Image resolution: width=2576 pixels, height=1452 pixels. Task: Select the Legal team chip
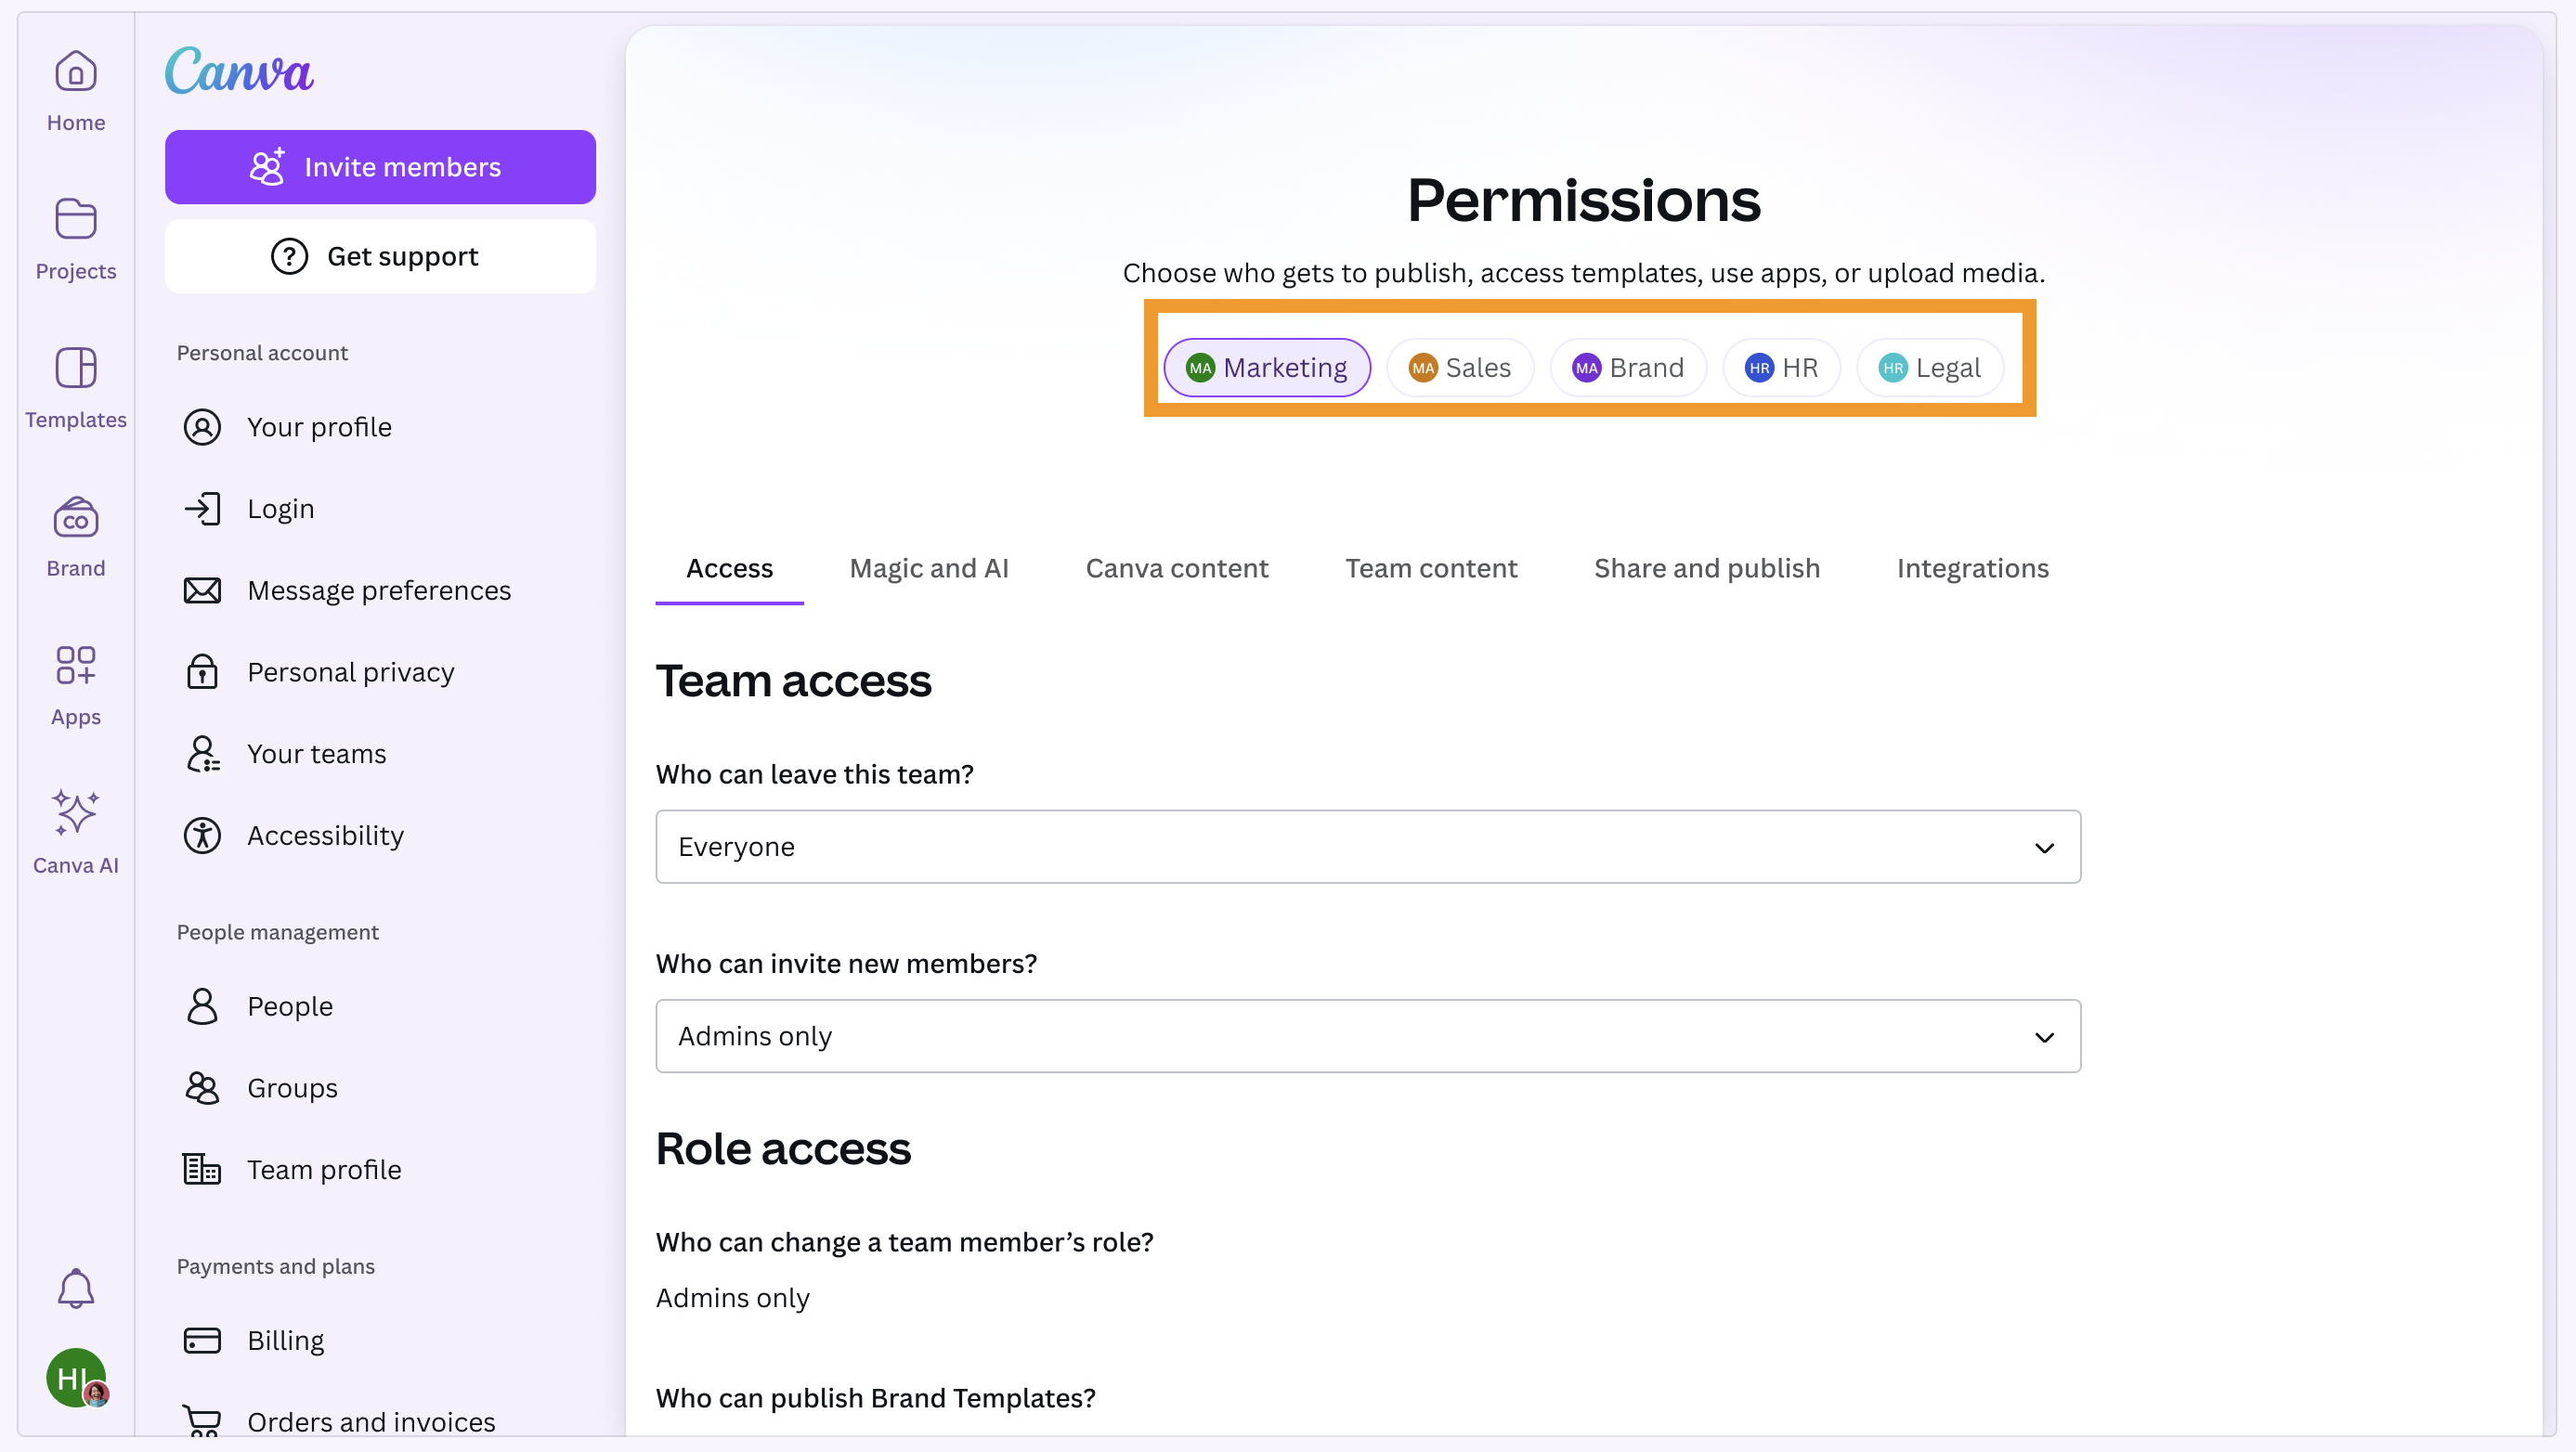coord(1929,368)
